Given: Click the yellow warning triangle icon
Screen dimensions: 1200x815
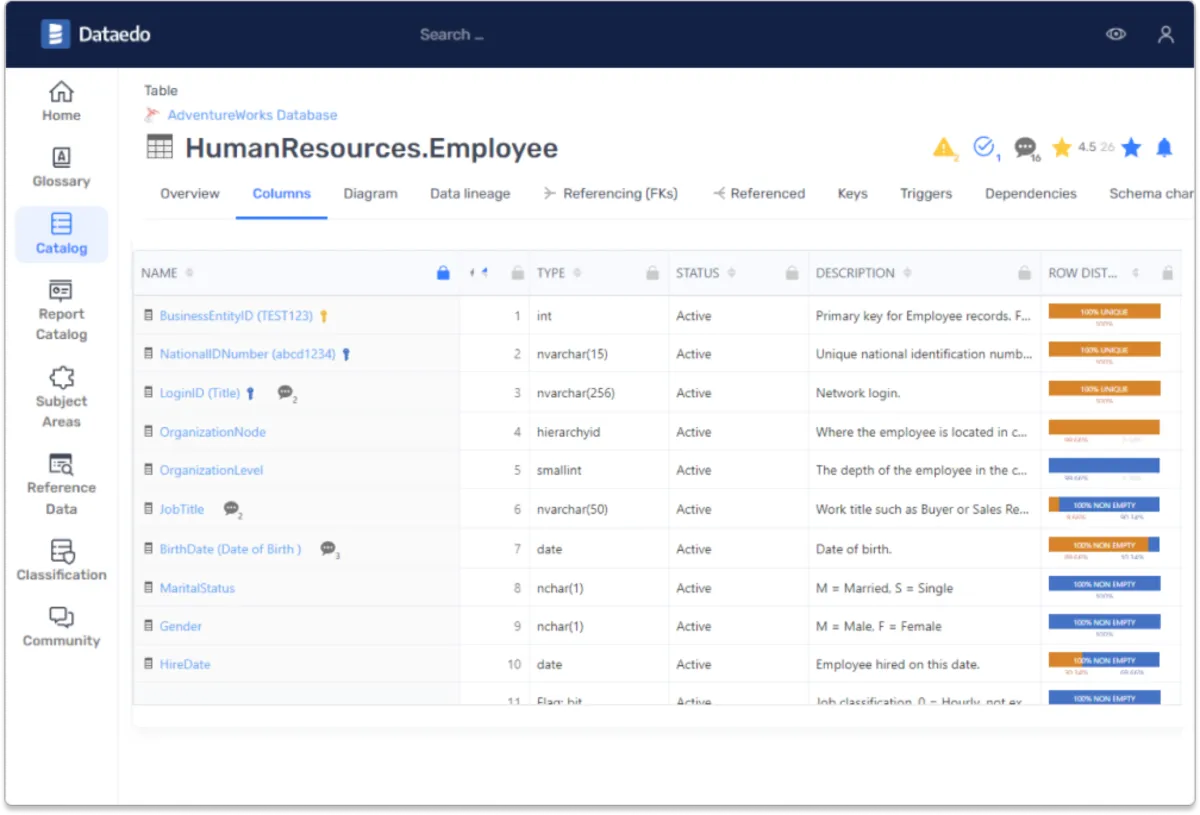Looking at the screenshot, I should click(x=944, y=148).
